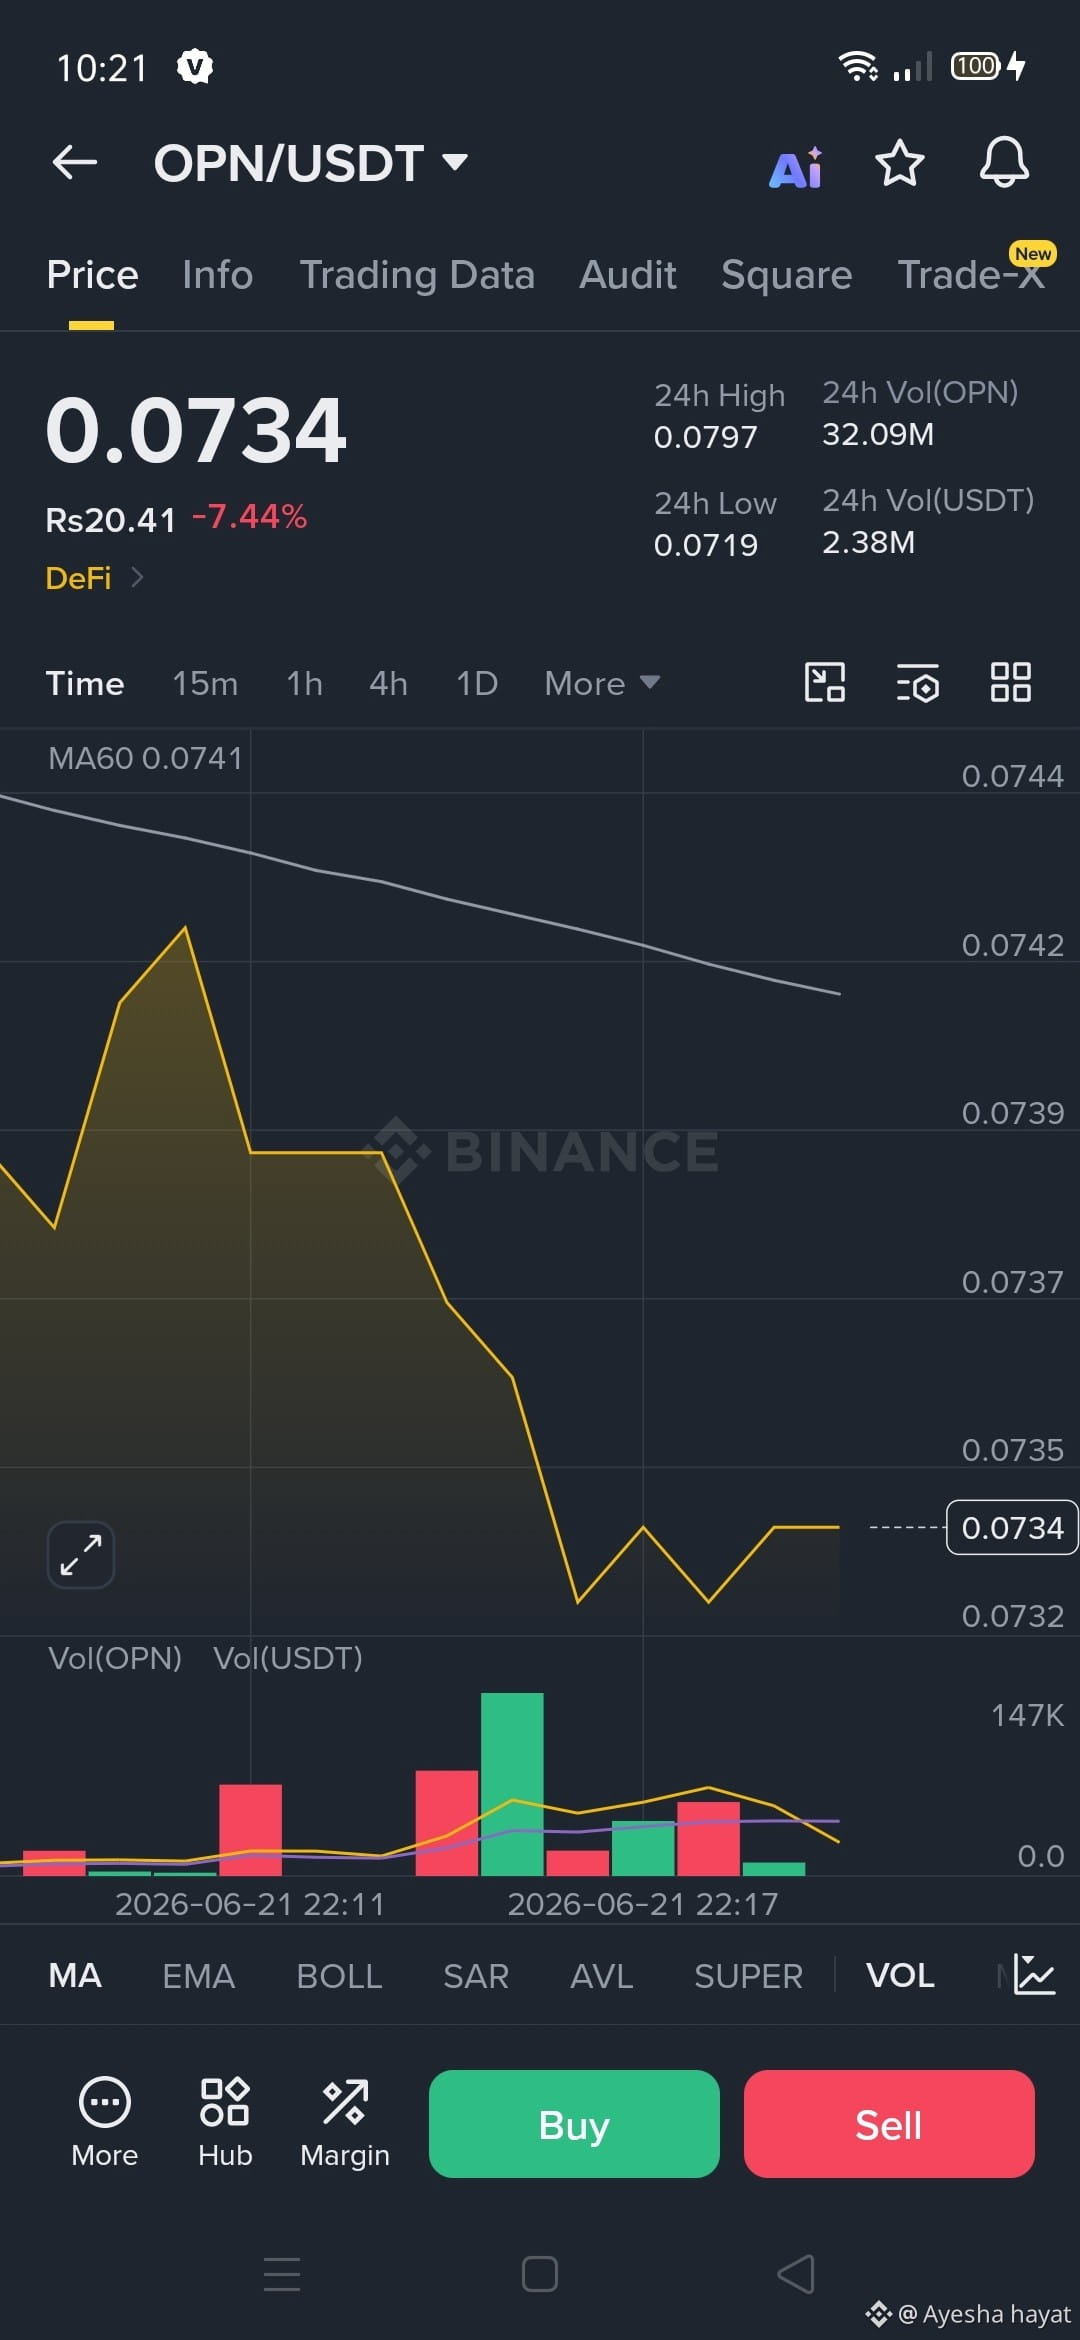Expand the More timeframes dropdown
Viewport: 1080px width, 2340px height.
pos(602,684)
